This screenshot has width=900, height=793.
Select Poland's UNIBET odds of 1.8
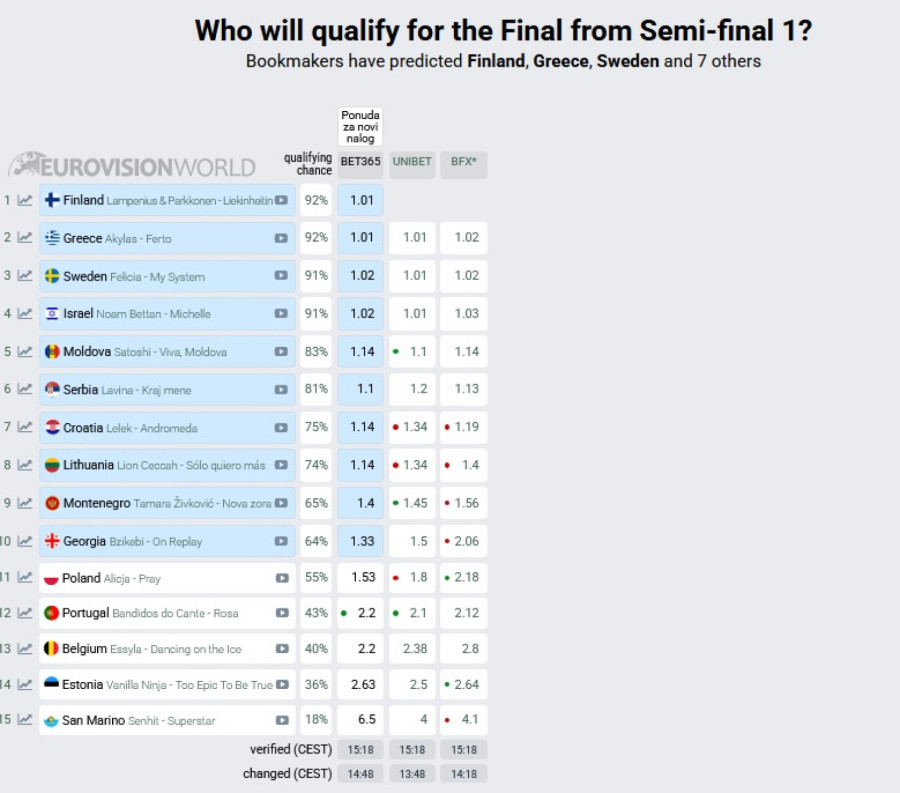click(413, 578)
